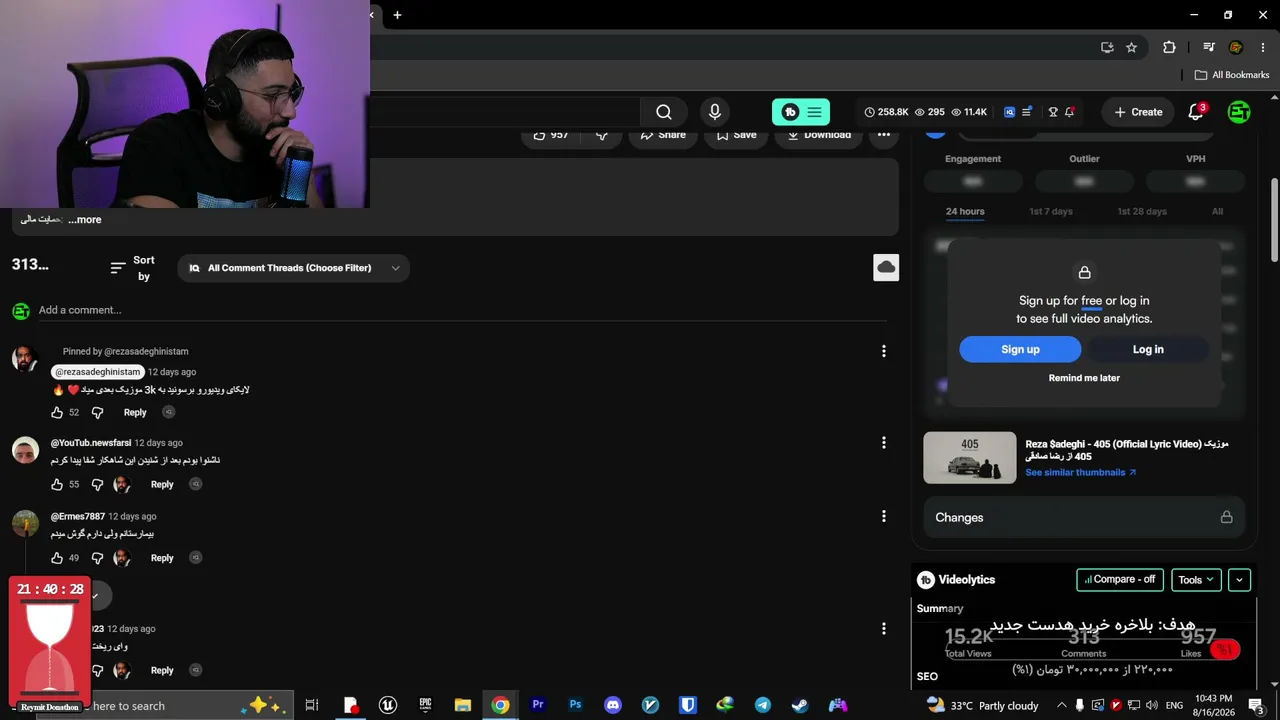Show hidden system tray icons
The width and height of the screenshot is (1280, 720).
(x=1062, y=705)
